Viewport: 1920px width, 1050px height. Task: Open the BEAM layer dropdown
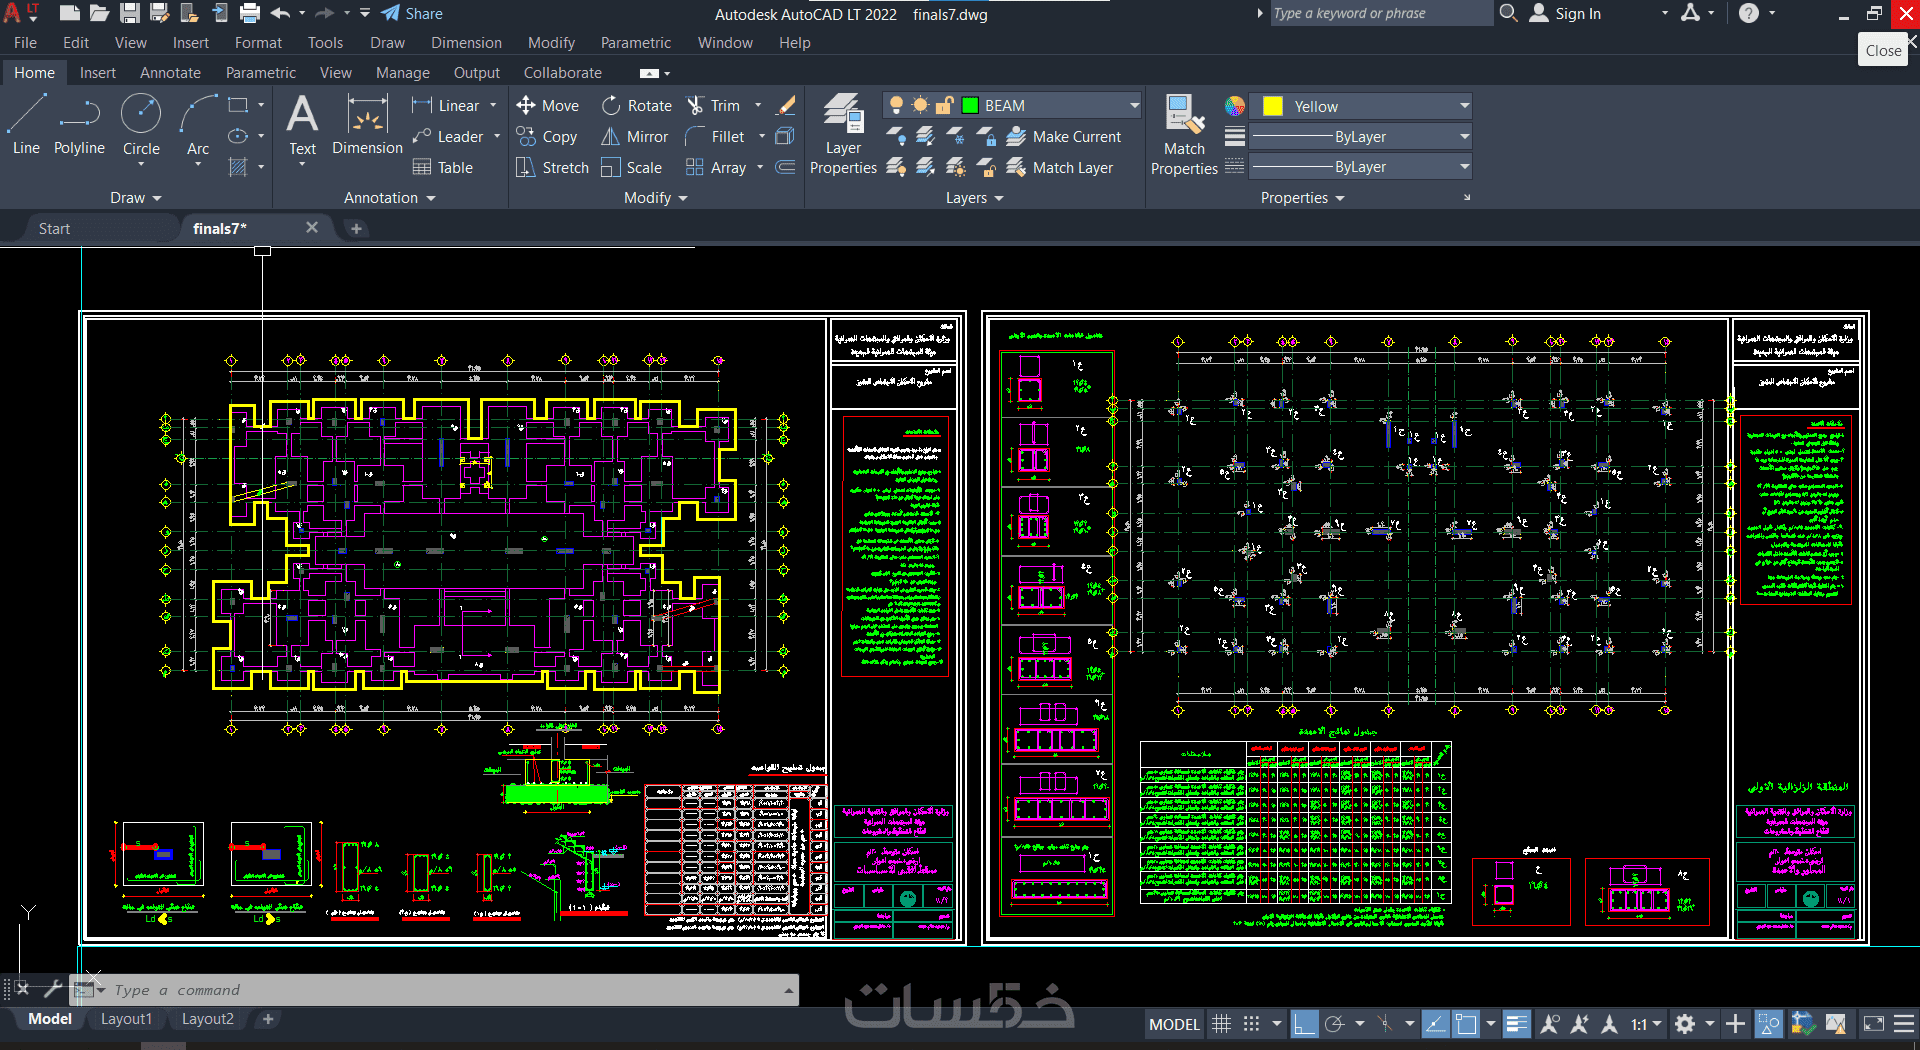[1134, 106]
